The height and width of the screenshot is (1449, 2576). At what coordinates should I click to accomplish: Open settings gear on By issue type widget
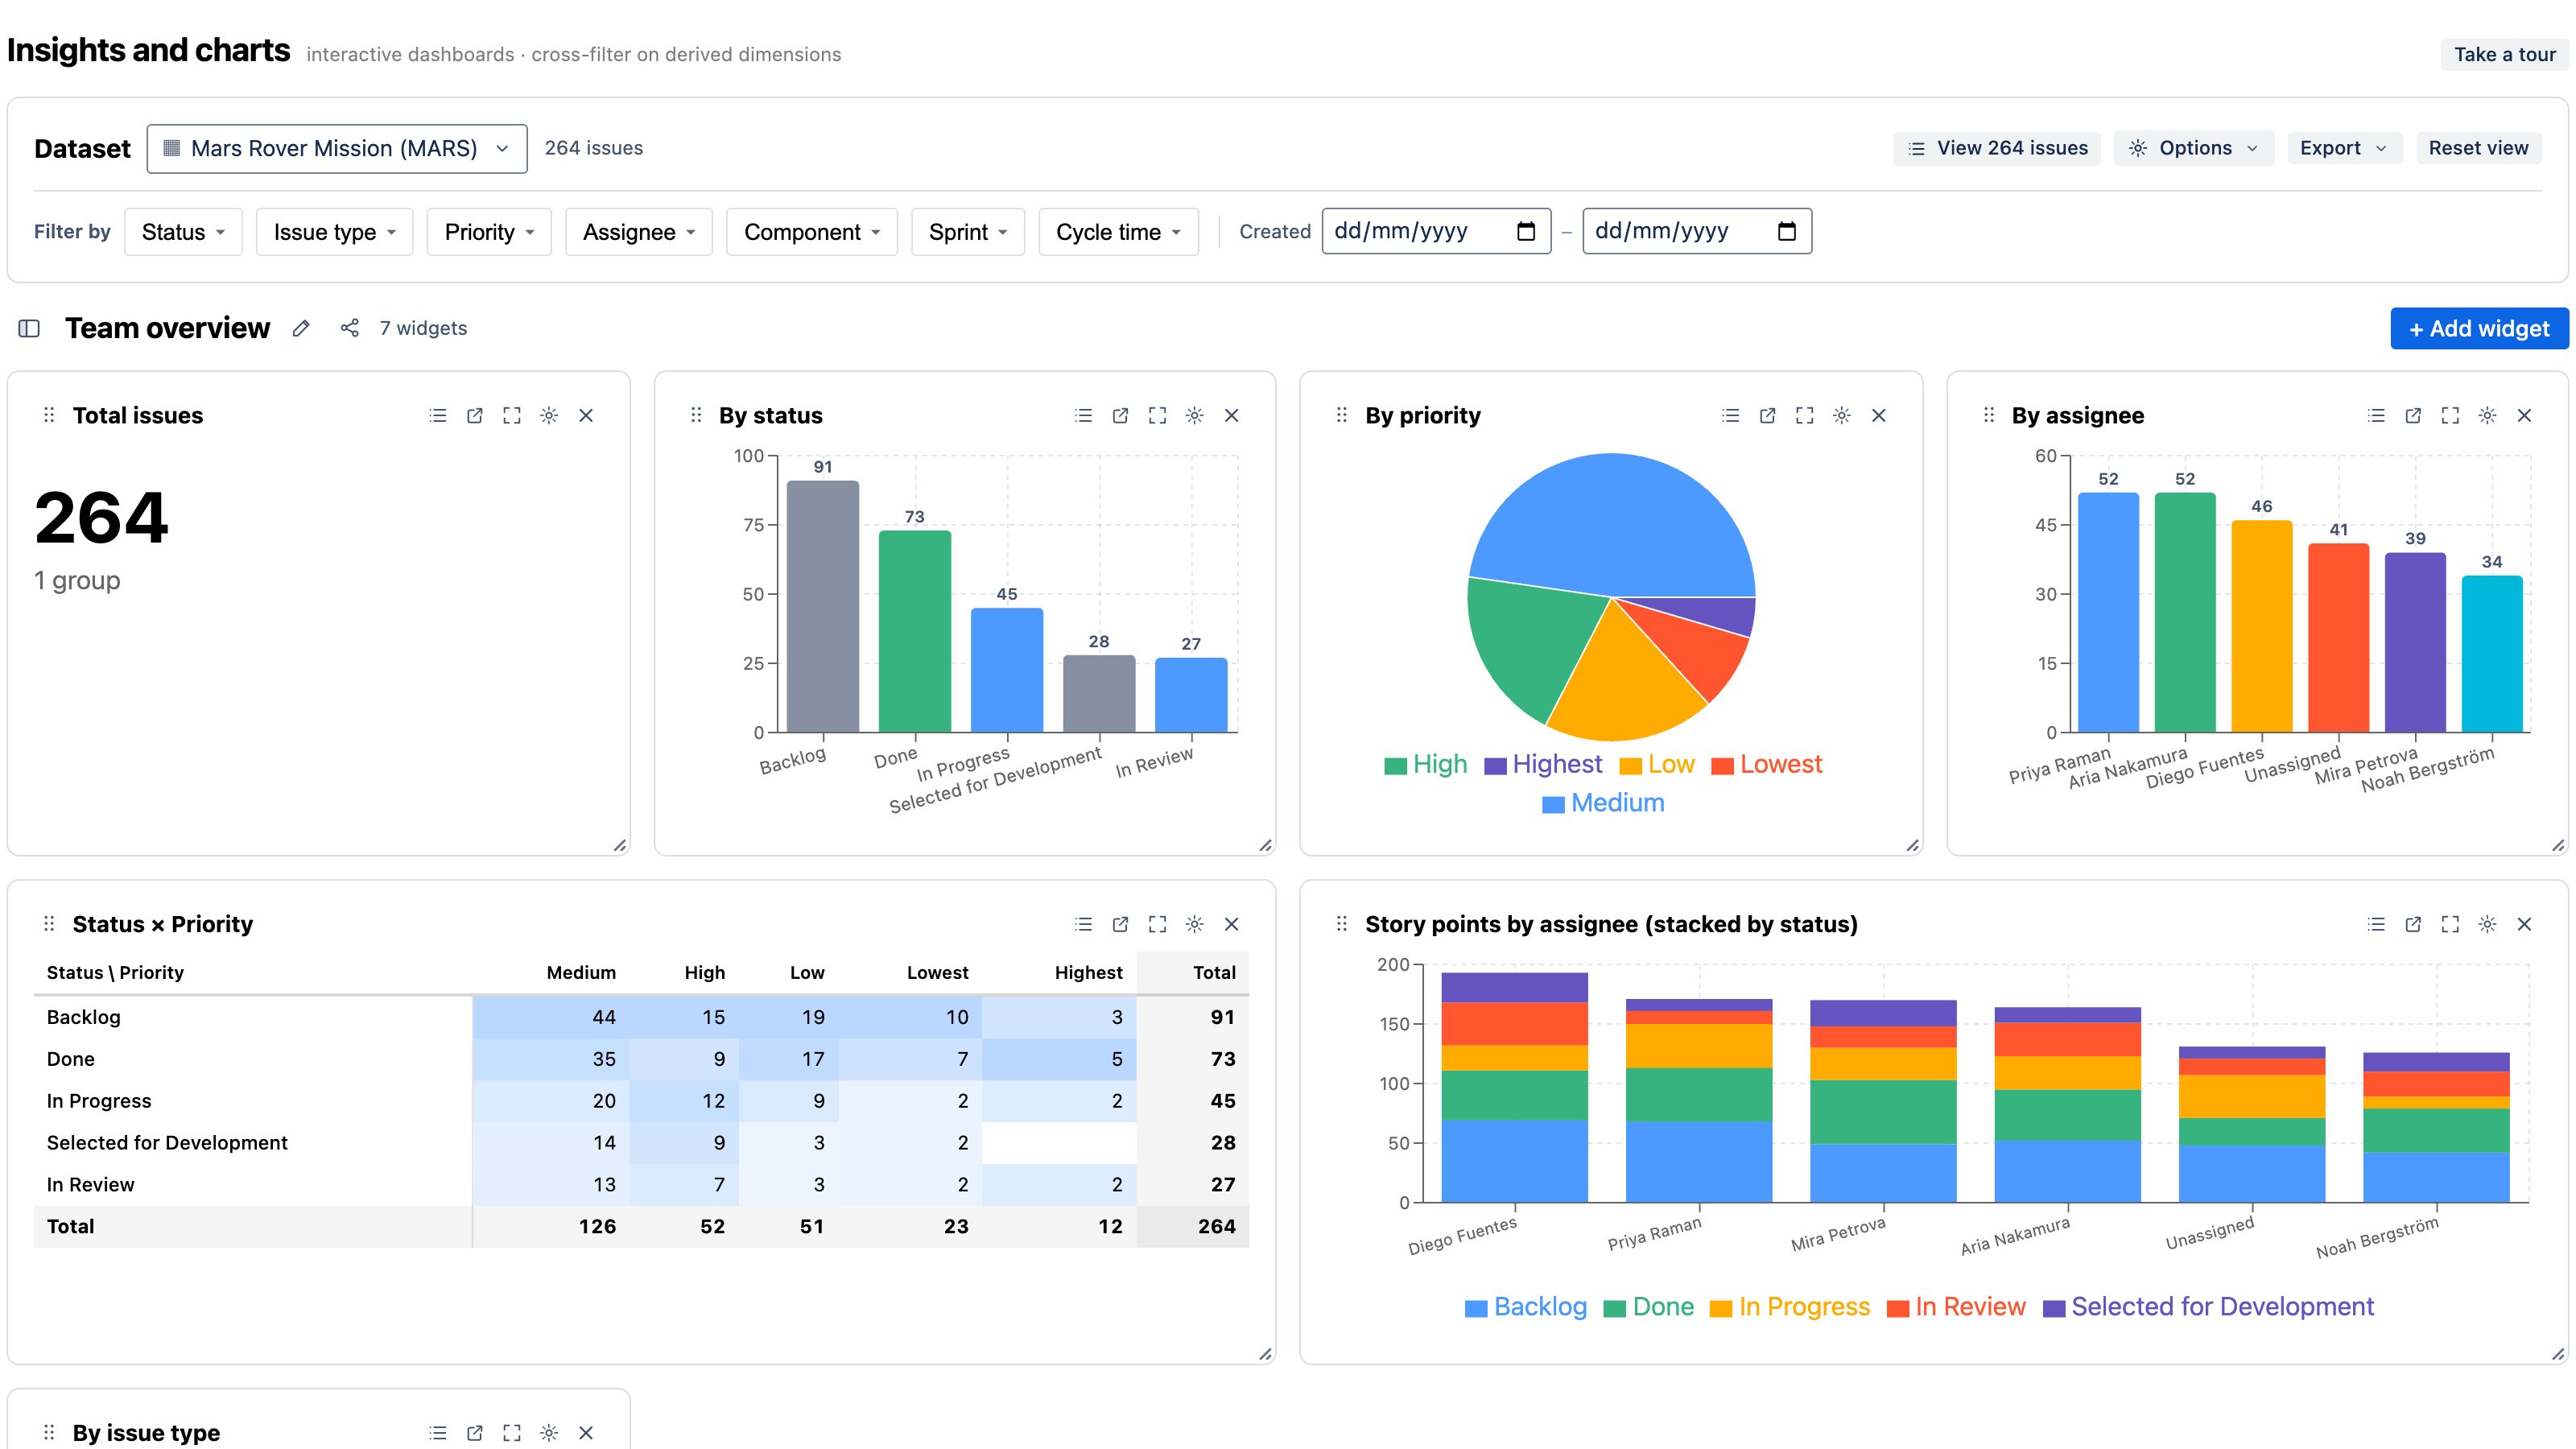click(549, 1433)
